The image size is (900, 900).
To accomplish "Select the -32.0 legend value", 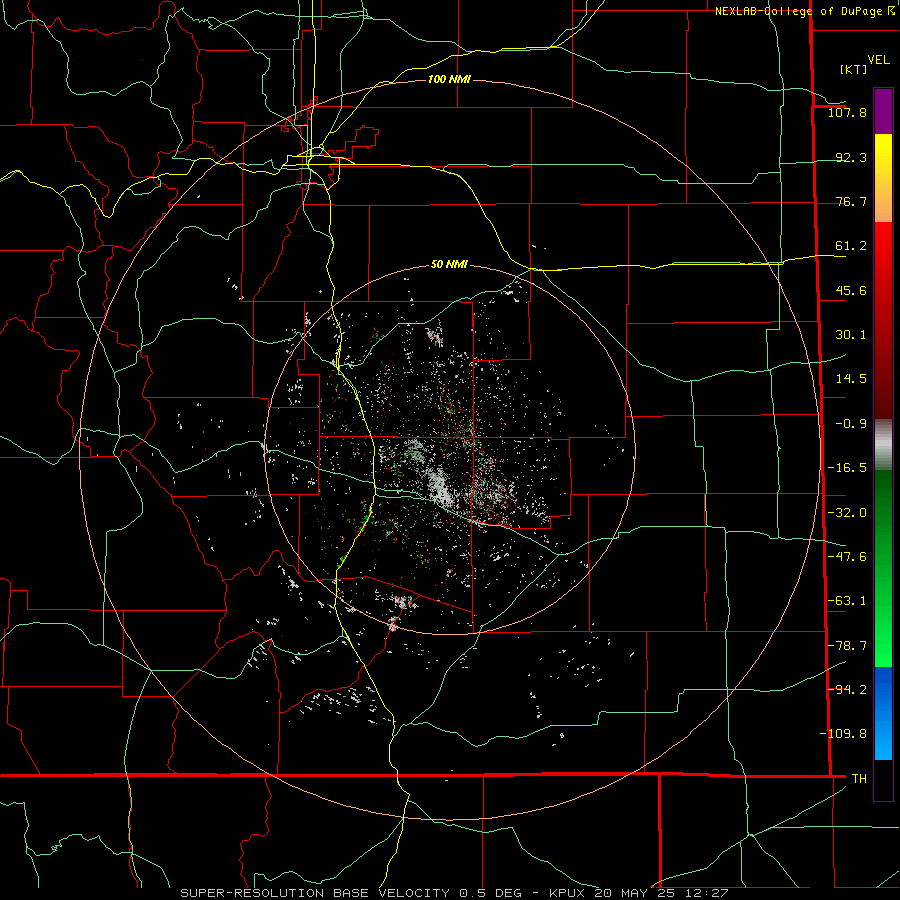I will (x=847, y=513).
